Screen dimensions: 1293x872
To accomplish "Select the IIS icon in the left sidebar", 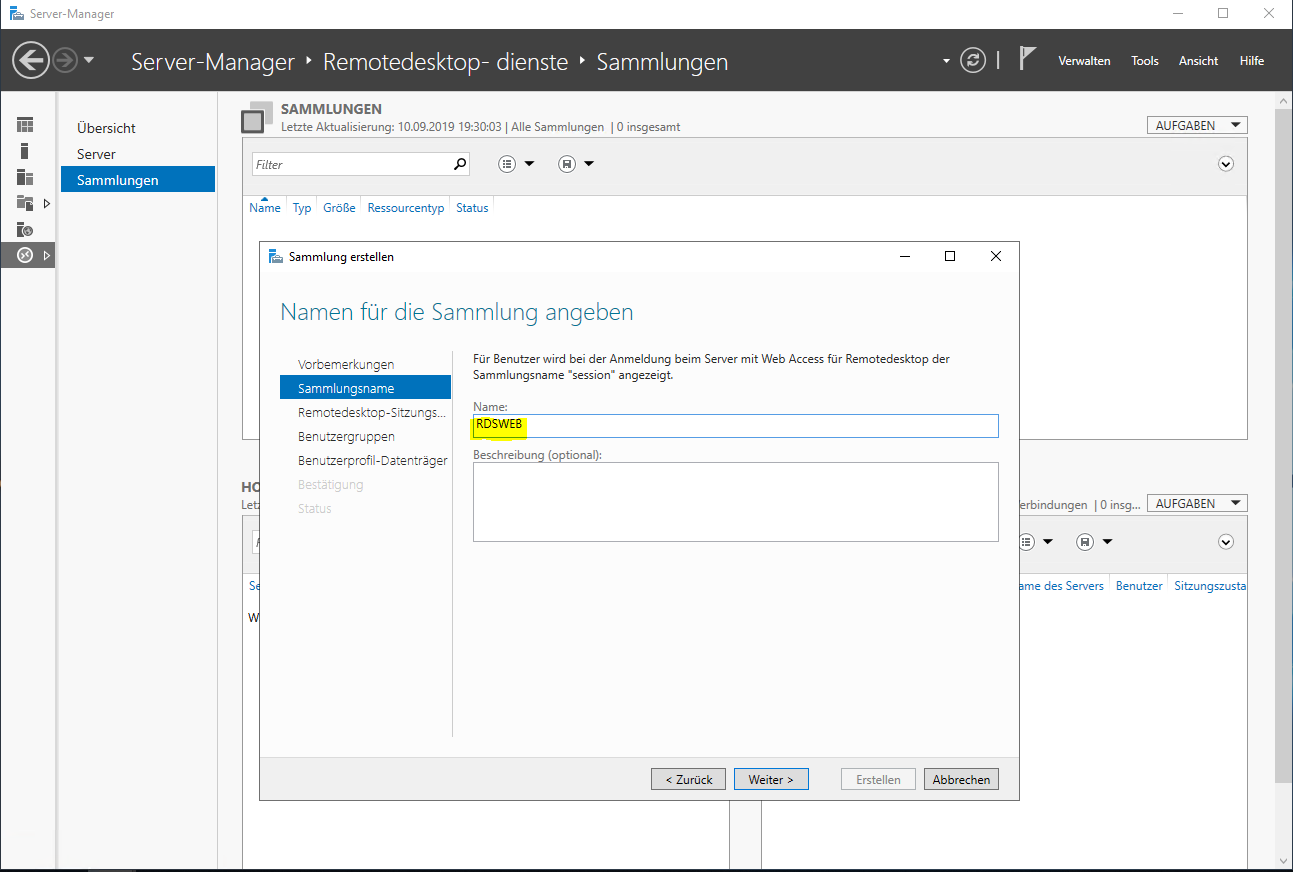I will [25, 229].
